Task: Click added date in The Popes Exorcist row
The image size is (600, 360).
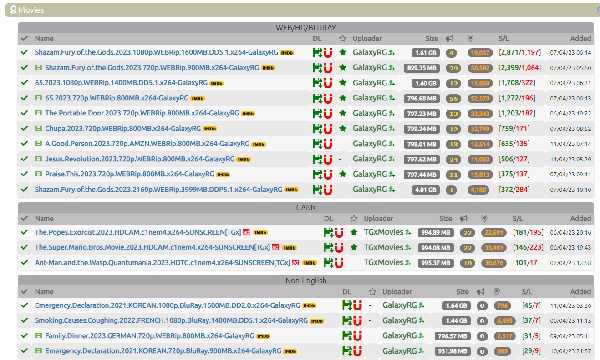Action: (570, 232)
